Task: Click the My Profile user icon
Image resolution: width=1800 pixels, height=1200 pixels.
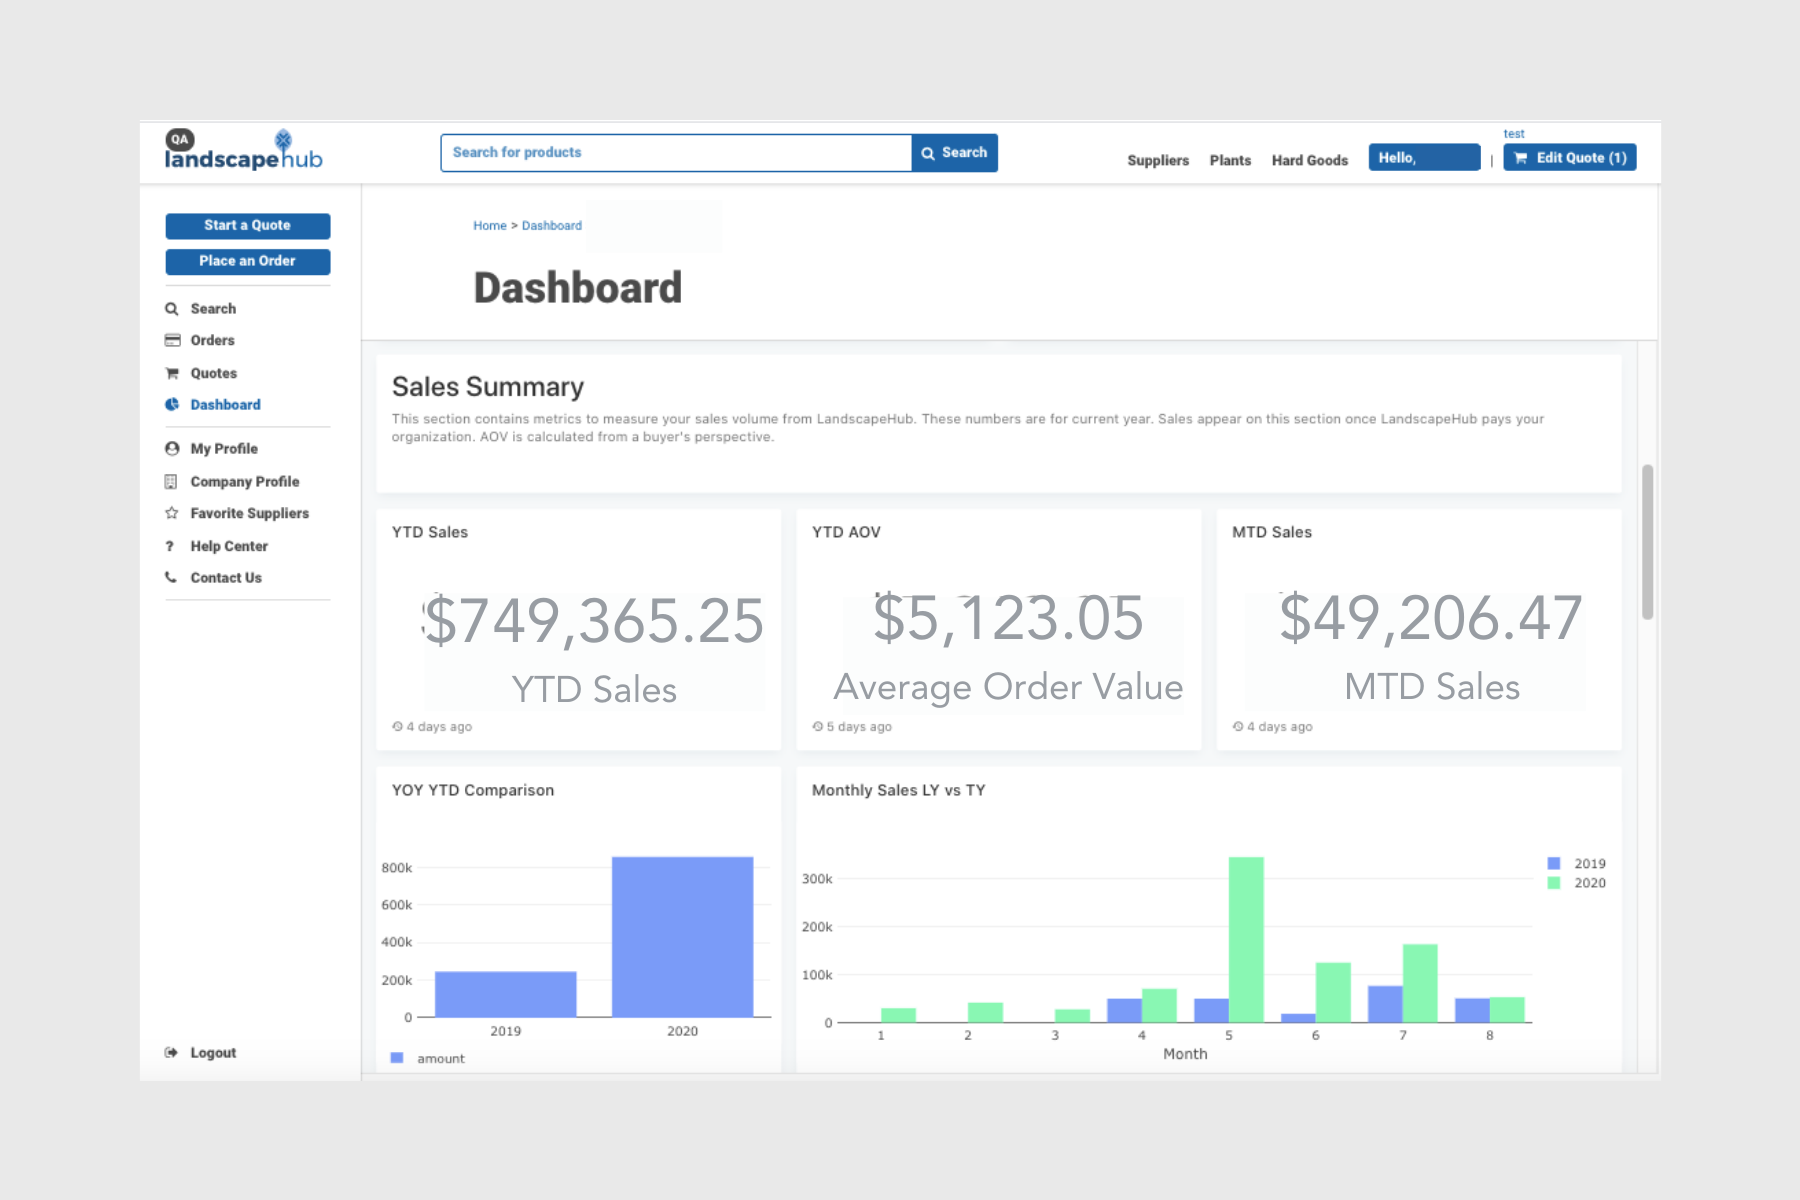Action: coord(172,449)
